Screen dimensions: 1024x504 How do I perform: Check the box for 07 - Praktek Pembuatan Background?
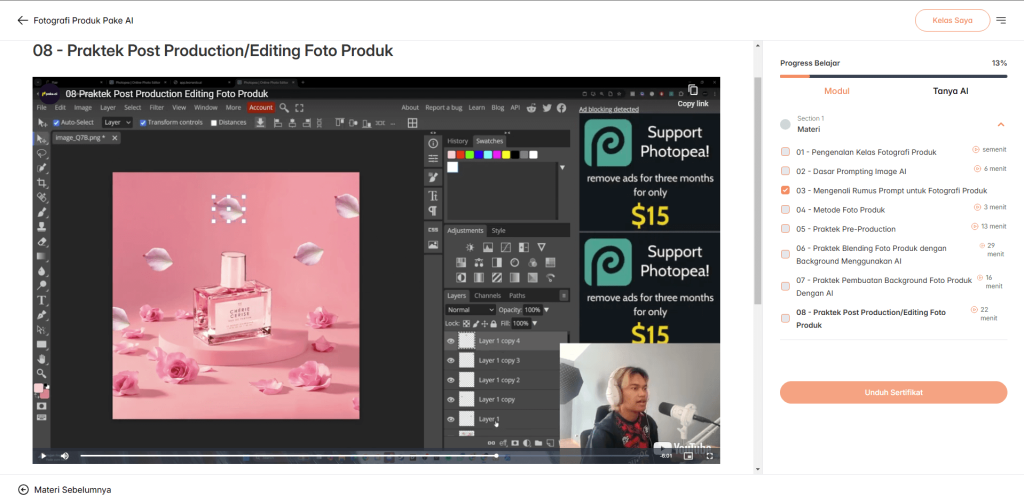785,286
